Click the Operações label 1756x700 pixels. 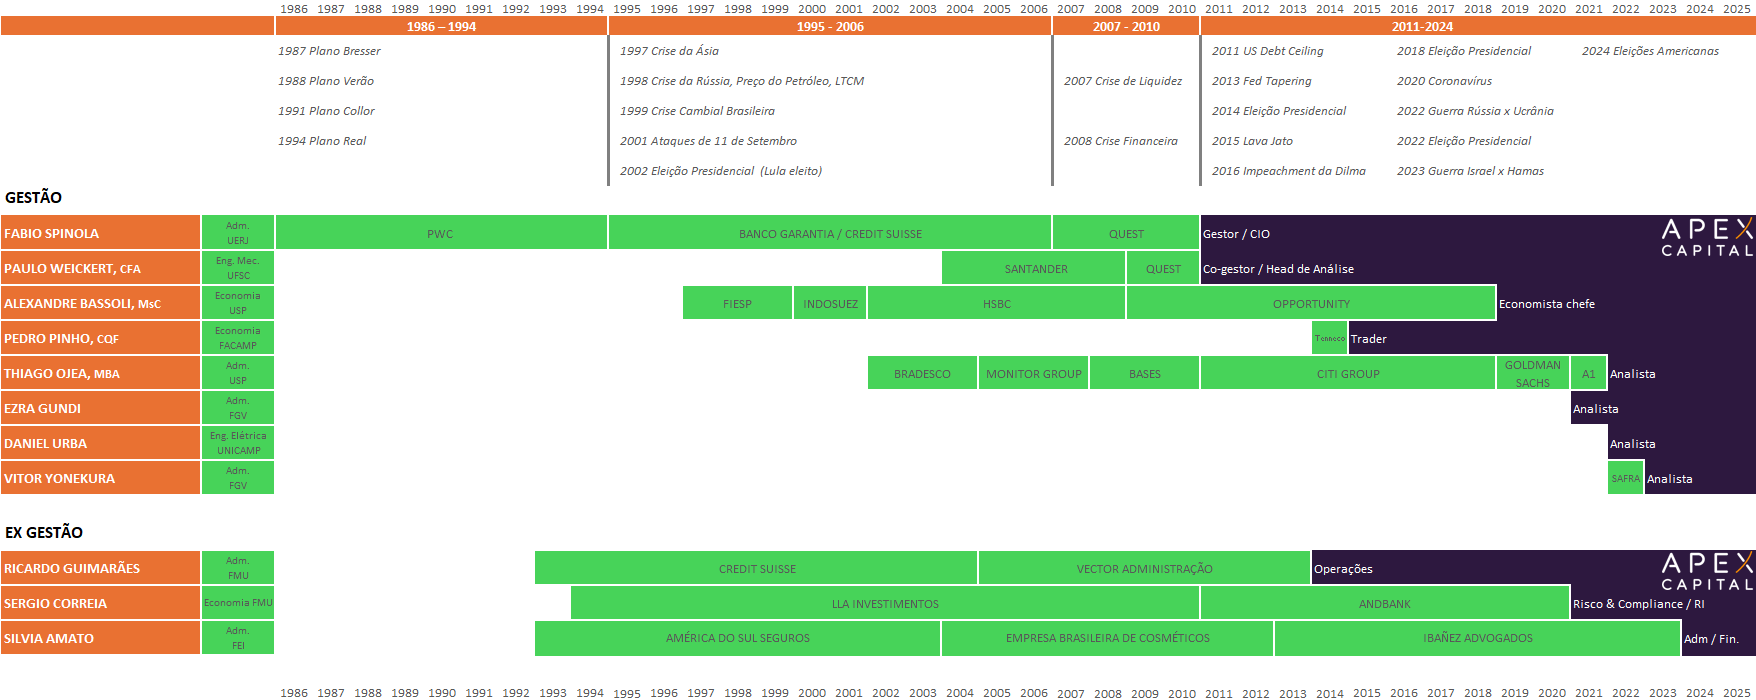click(1343, 569)
